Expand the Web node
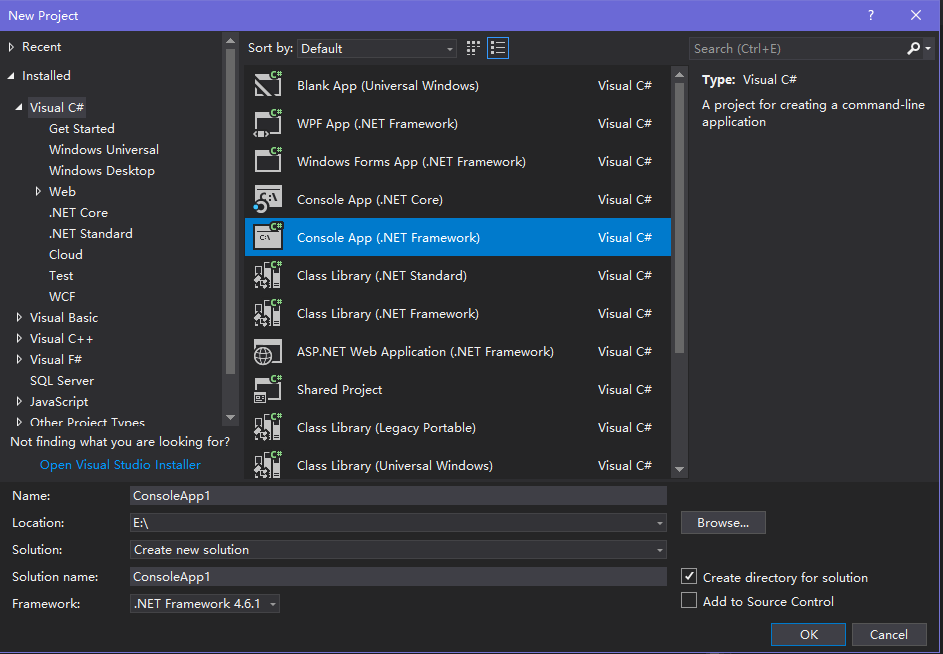 [x=38, y=191]
